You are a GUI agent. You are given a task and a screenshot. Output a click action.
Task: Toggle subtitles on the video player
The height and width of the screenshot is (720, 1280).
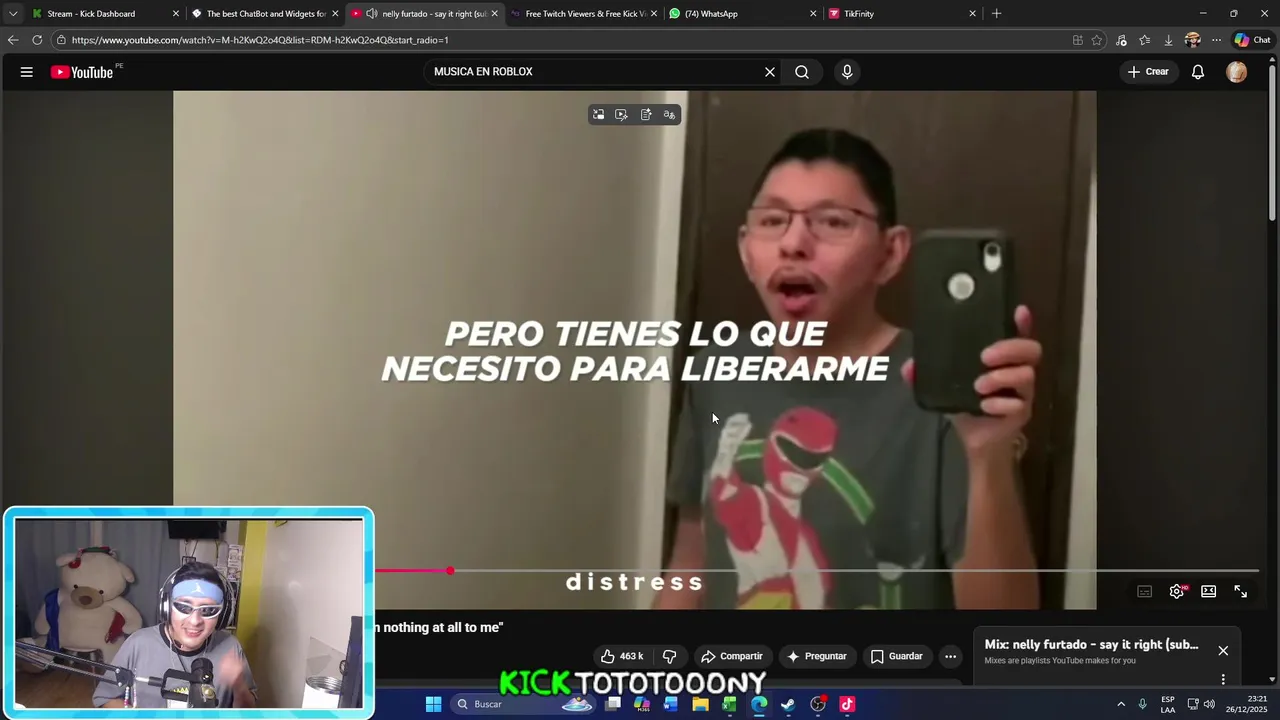click(1145, 592)
